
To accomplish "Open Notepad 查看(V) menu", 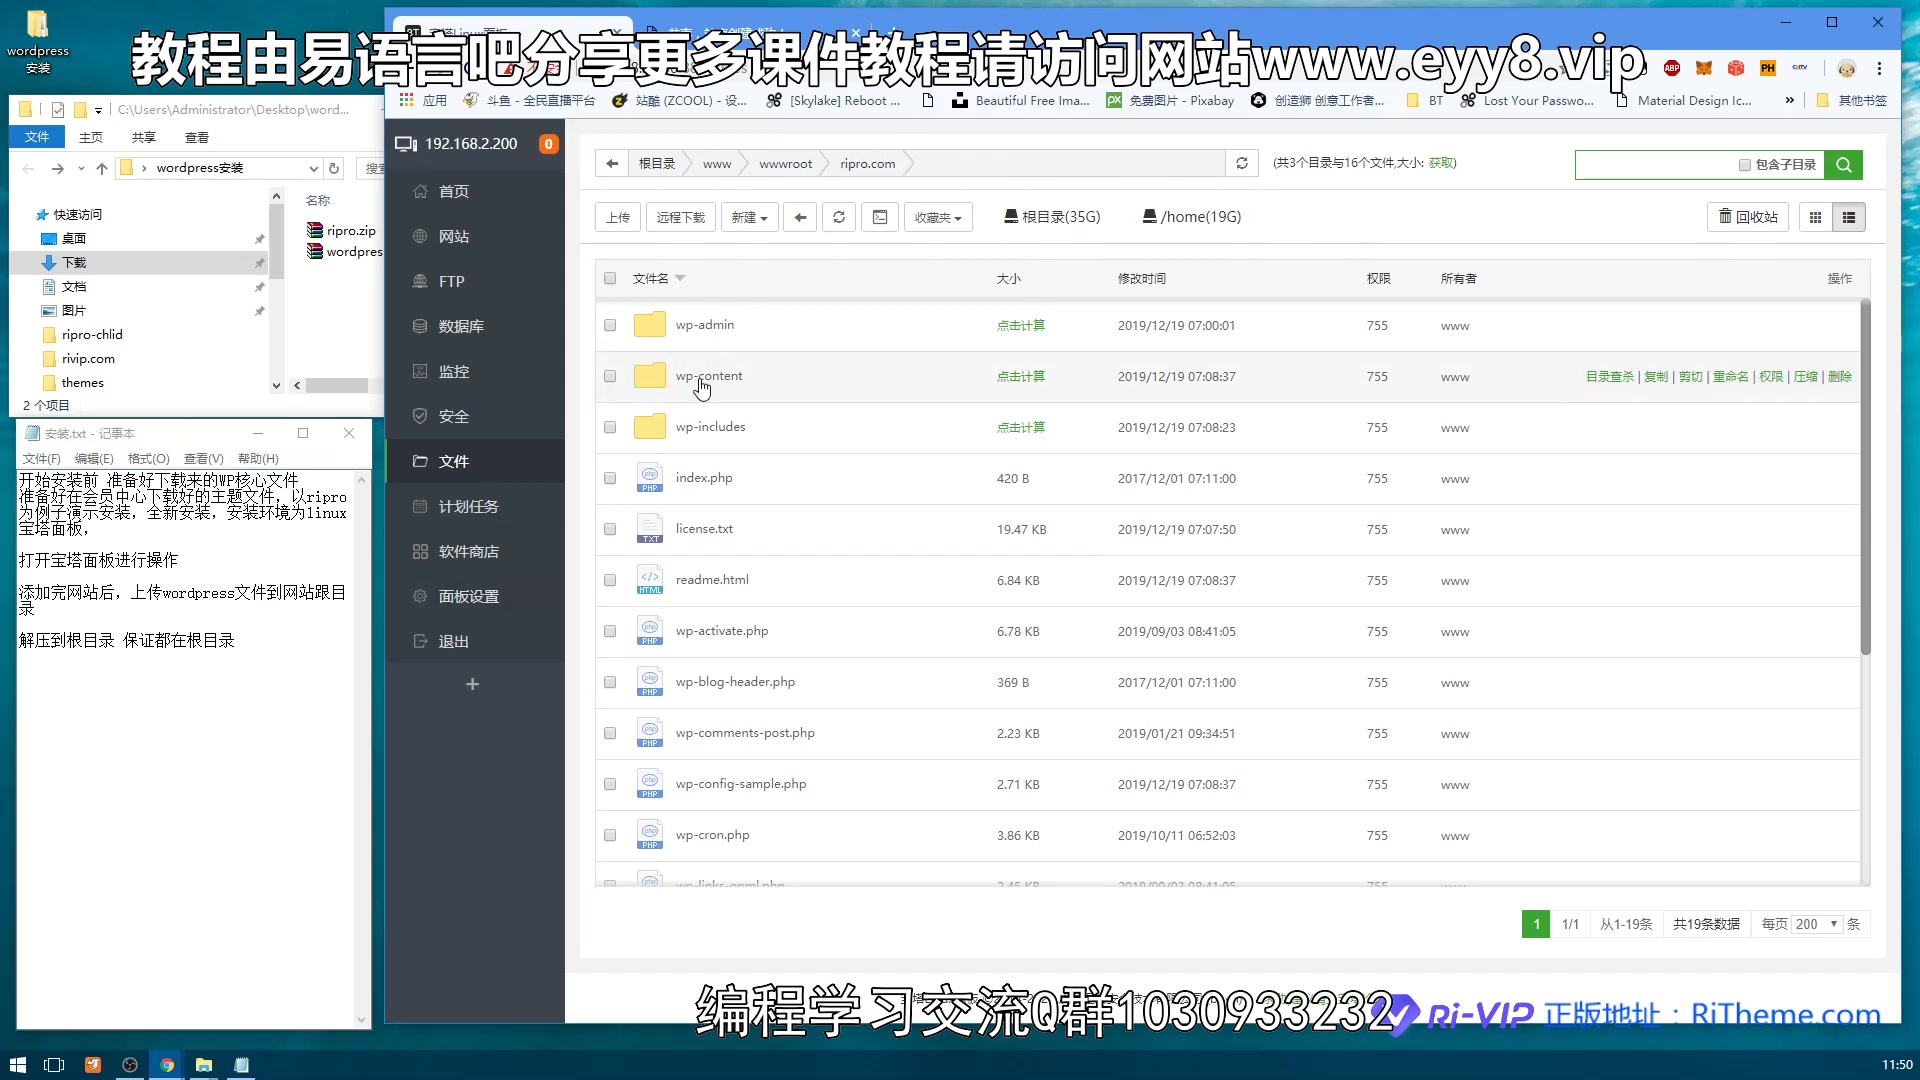I will [x=203, y=458].
